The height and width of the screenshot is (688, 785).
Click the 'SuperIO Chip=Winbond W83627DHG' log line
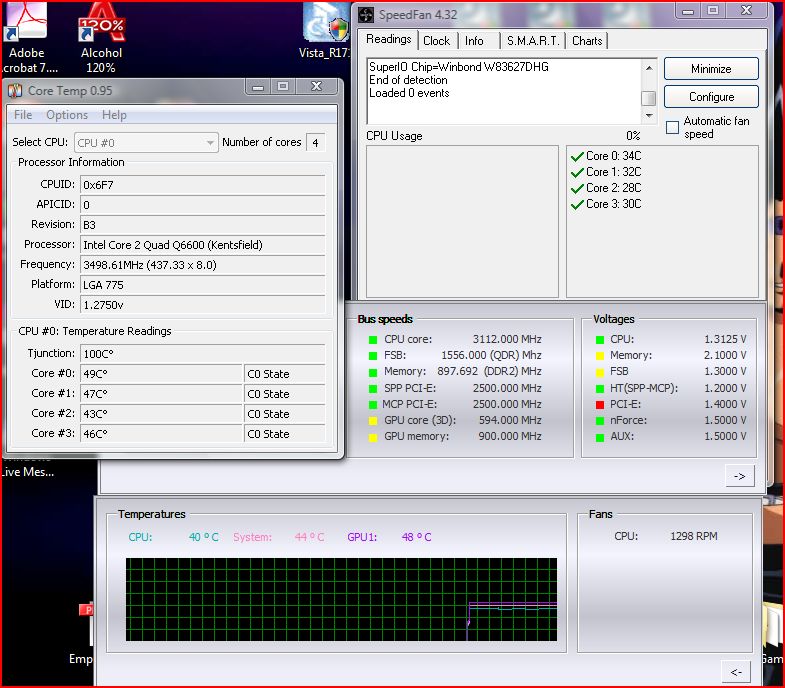point(459,67)
